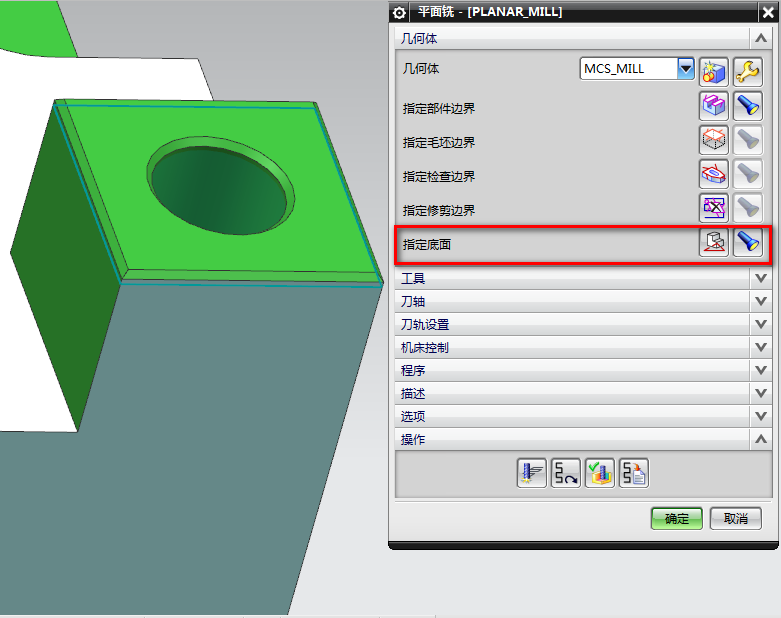Collapse the 操作 (Actions) section
The image size is (781, 618).
(760, 439)
